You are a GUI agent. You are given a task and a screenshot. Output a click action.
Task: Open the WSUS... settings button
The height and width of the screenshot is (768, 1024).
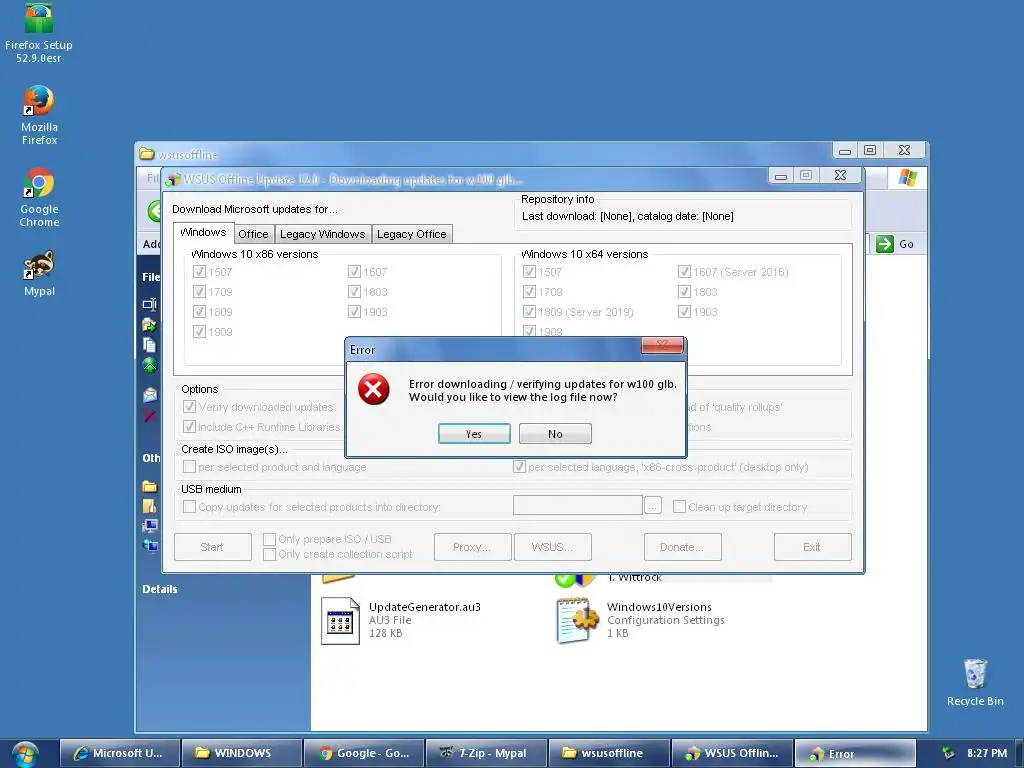(552, 547)
